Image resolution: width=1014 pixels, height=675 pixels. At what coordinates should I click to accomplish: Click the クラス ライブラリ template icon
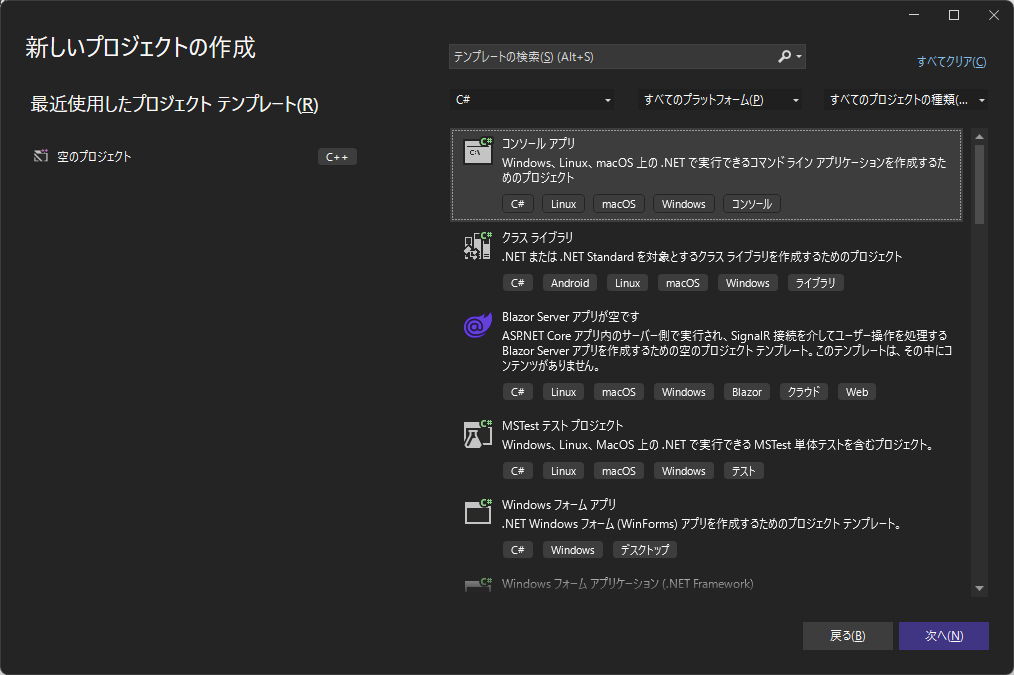point(477,245)
